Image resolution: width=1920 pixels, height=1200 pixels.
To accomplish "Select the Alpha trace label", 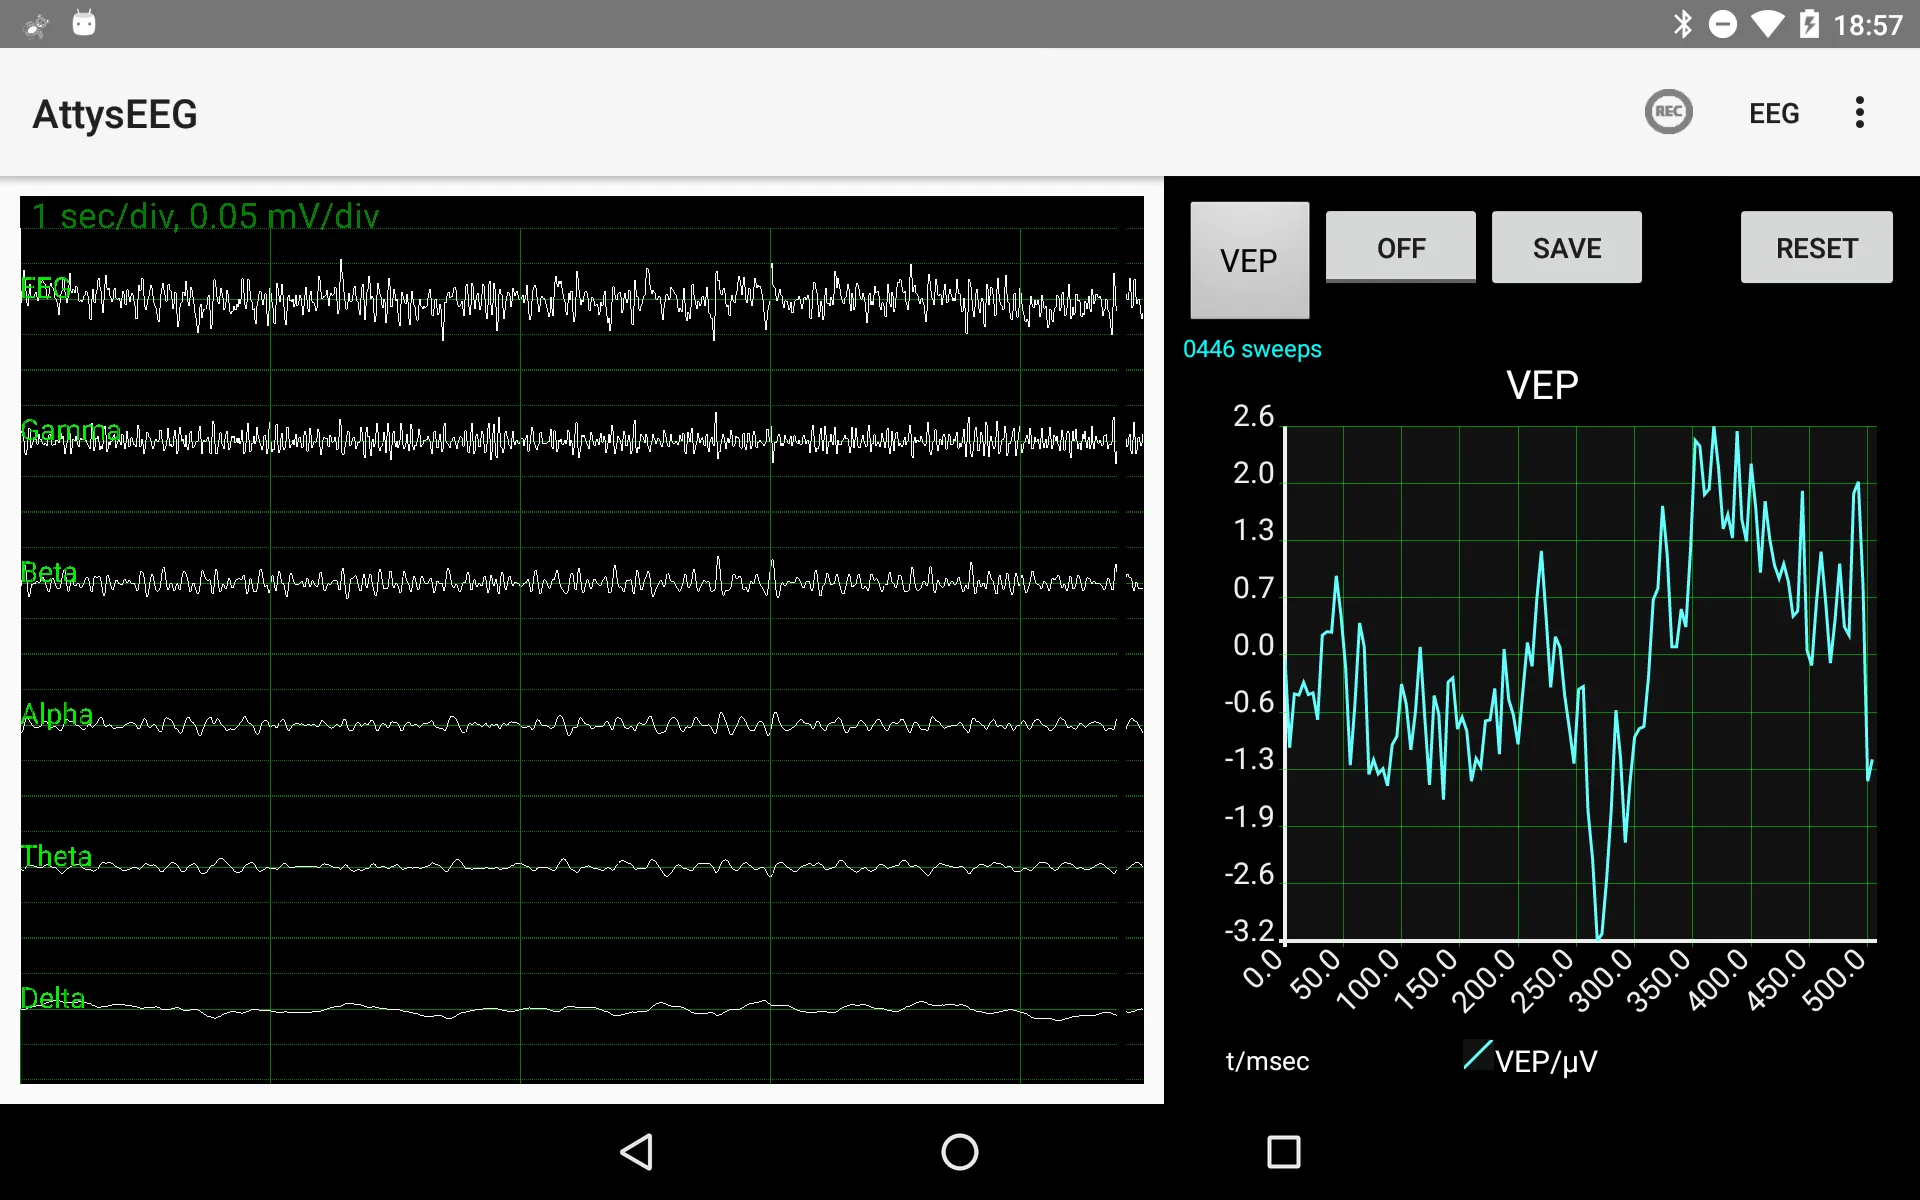I will pyautogui.click(x=57, y=714).
